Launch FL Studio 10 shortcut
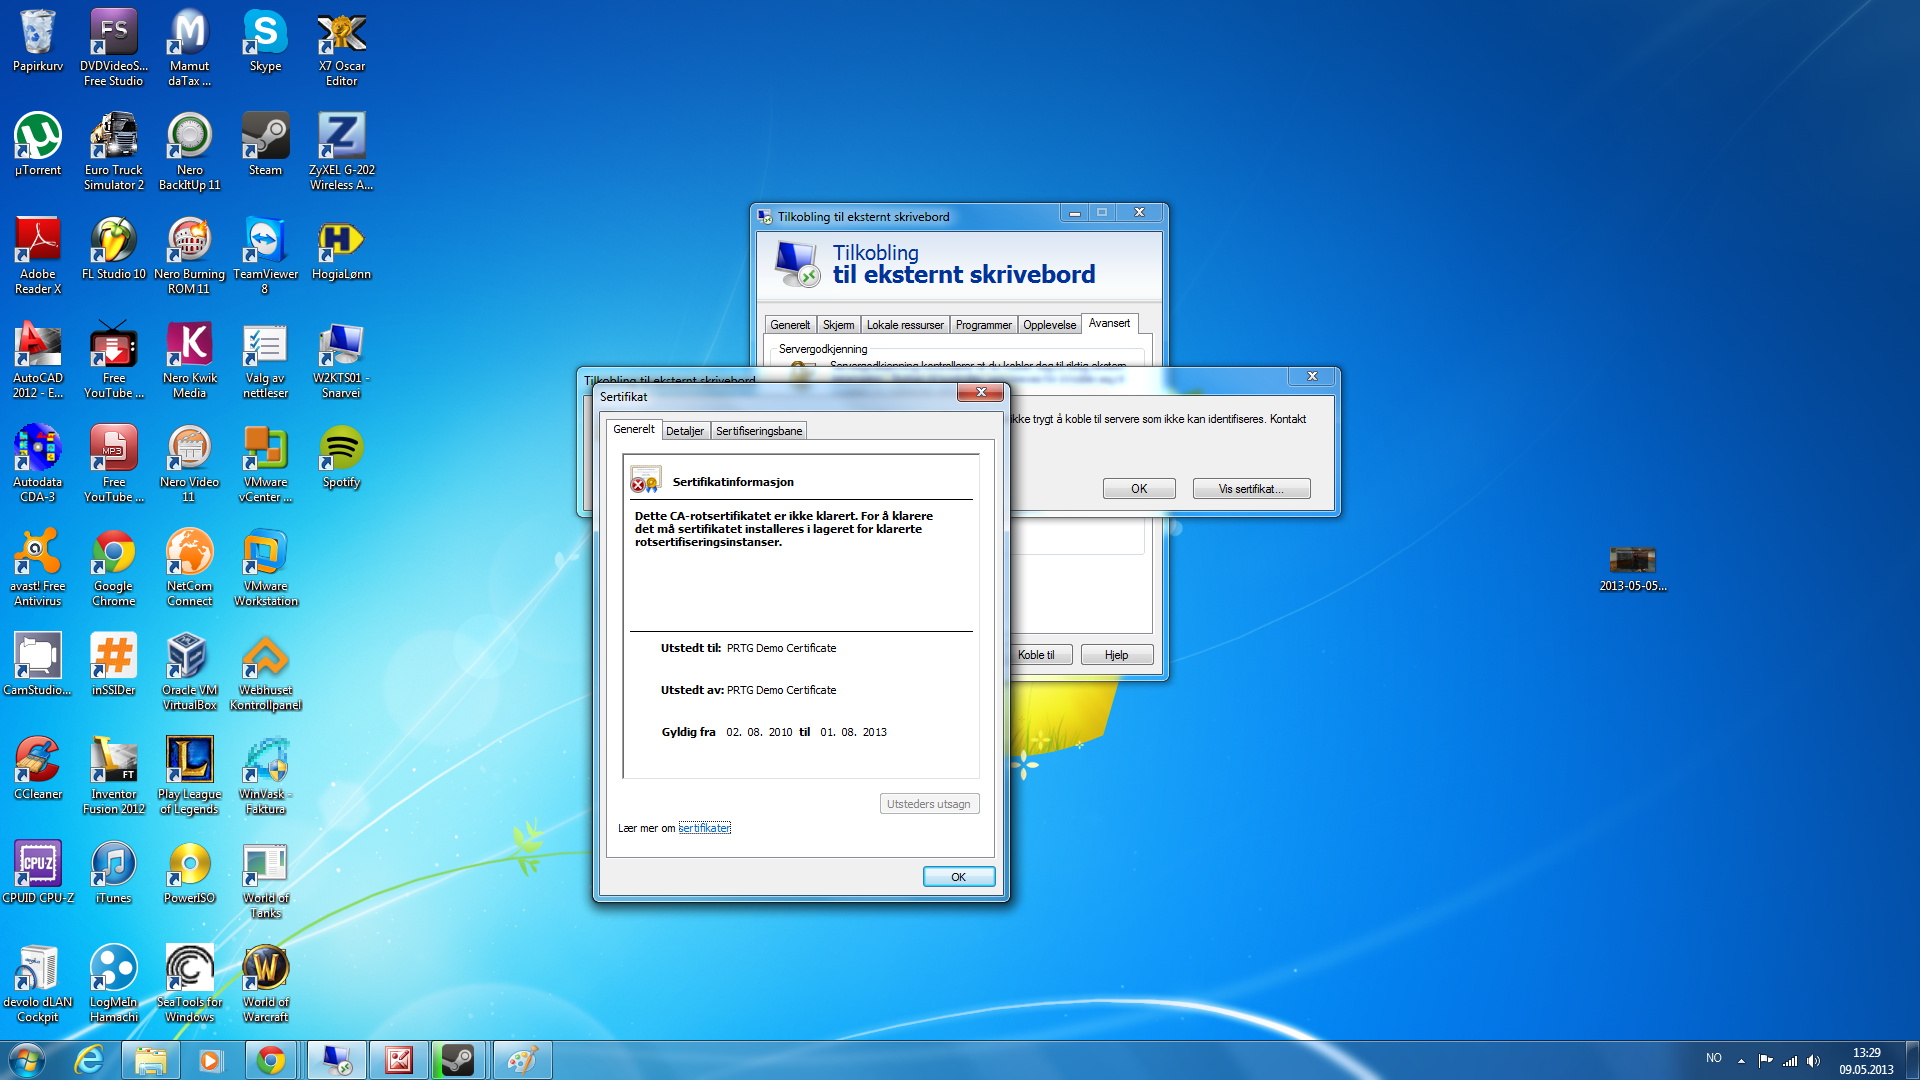The image size is (1920, 1080). 114,249
